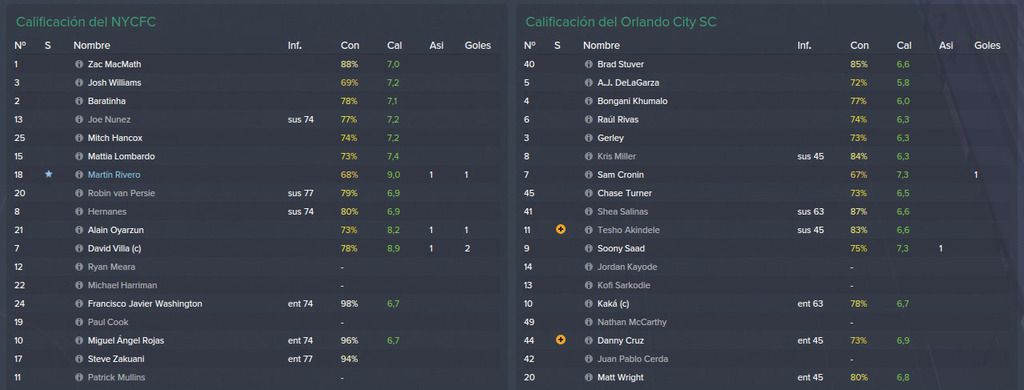The height and width of the screenshot is (390, 1024).
Task: Sort Orlando City table by Nombre header
Action: (x=601, y=46)
